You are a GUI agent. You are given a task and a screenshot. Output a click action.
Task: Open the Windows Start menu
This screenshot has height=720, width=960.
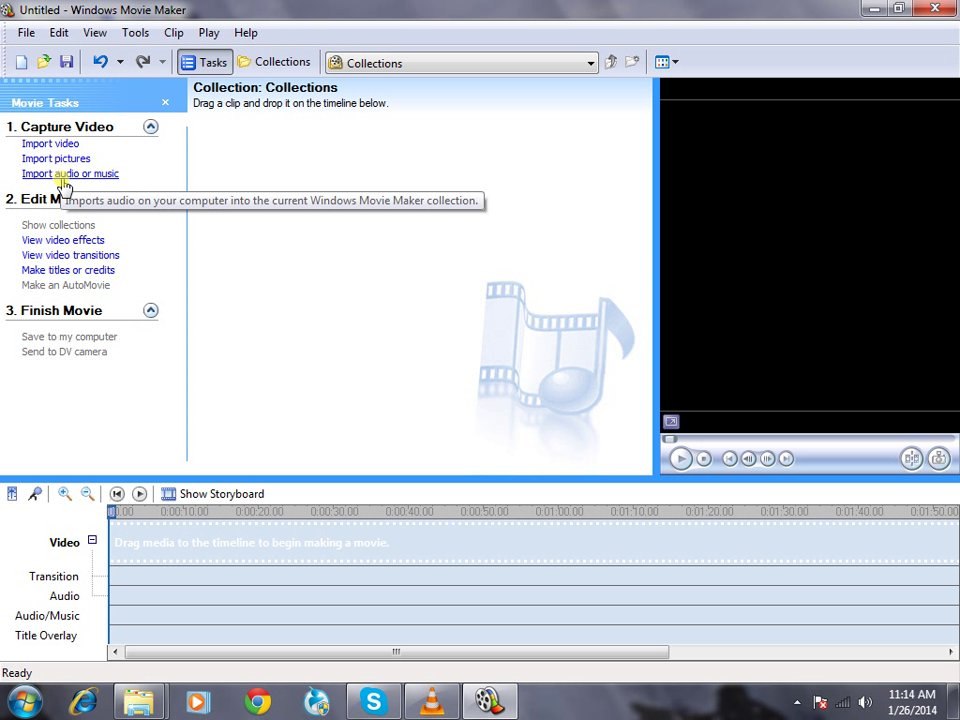point(23,702)
